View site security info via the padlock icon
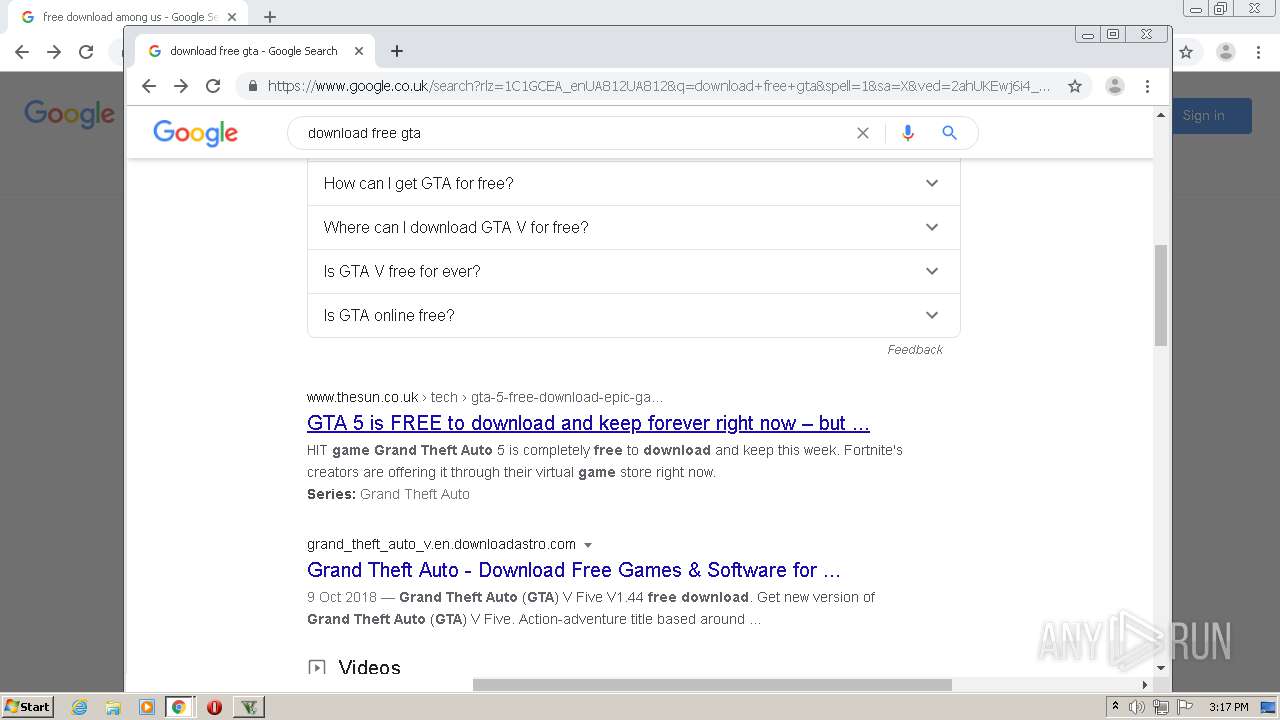 [x=252, y=86]
